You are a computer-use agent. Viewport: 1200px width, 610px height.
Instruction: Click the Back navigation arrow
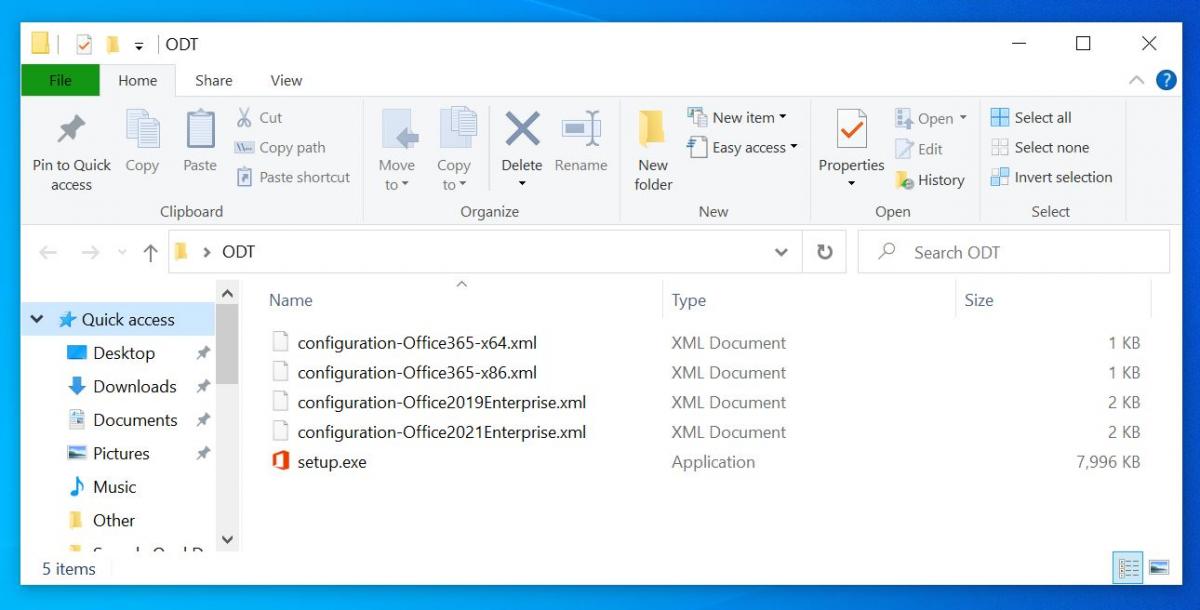coord(48,253)
